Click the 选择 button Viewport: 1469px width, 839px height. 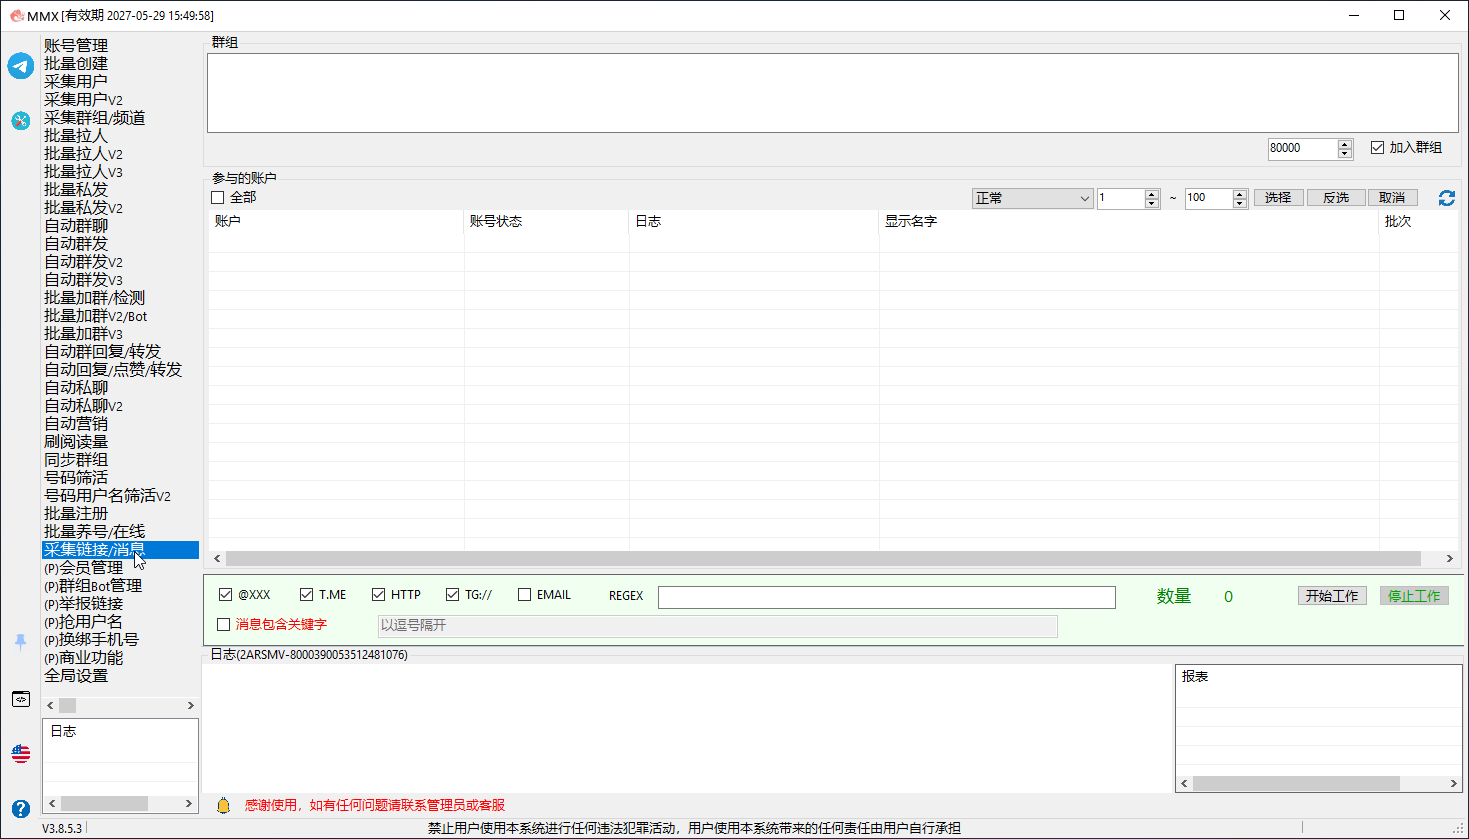tap(1278, 198)
